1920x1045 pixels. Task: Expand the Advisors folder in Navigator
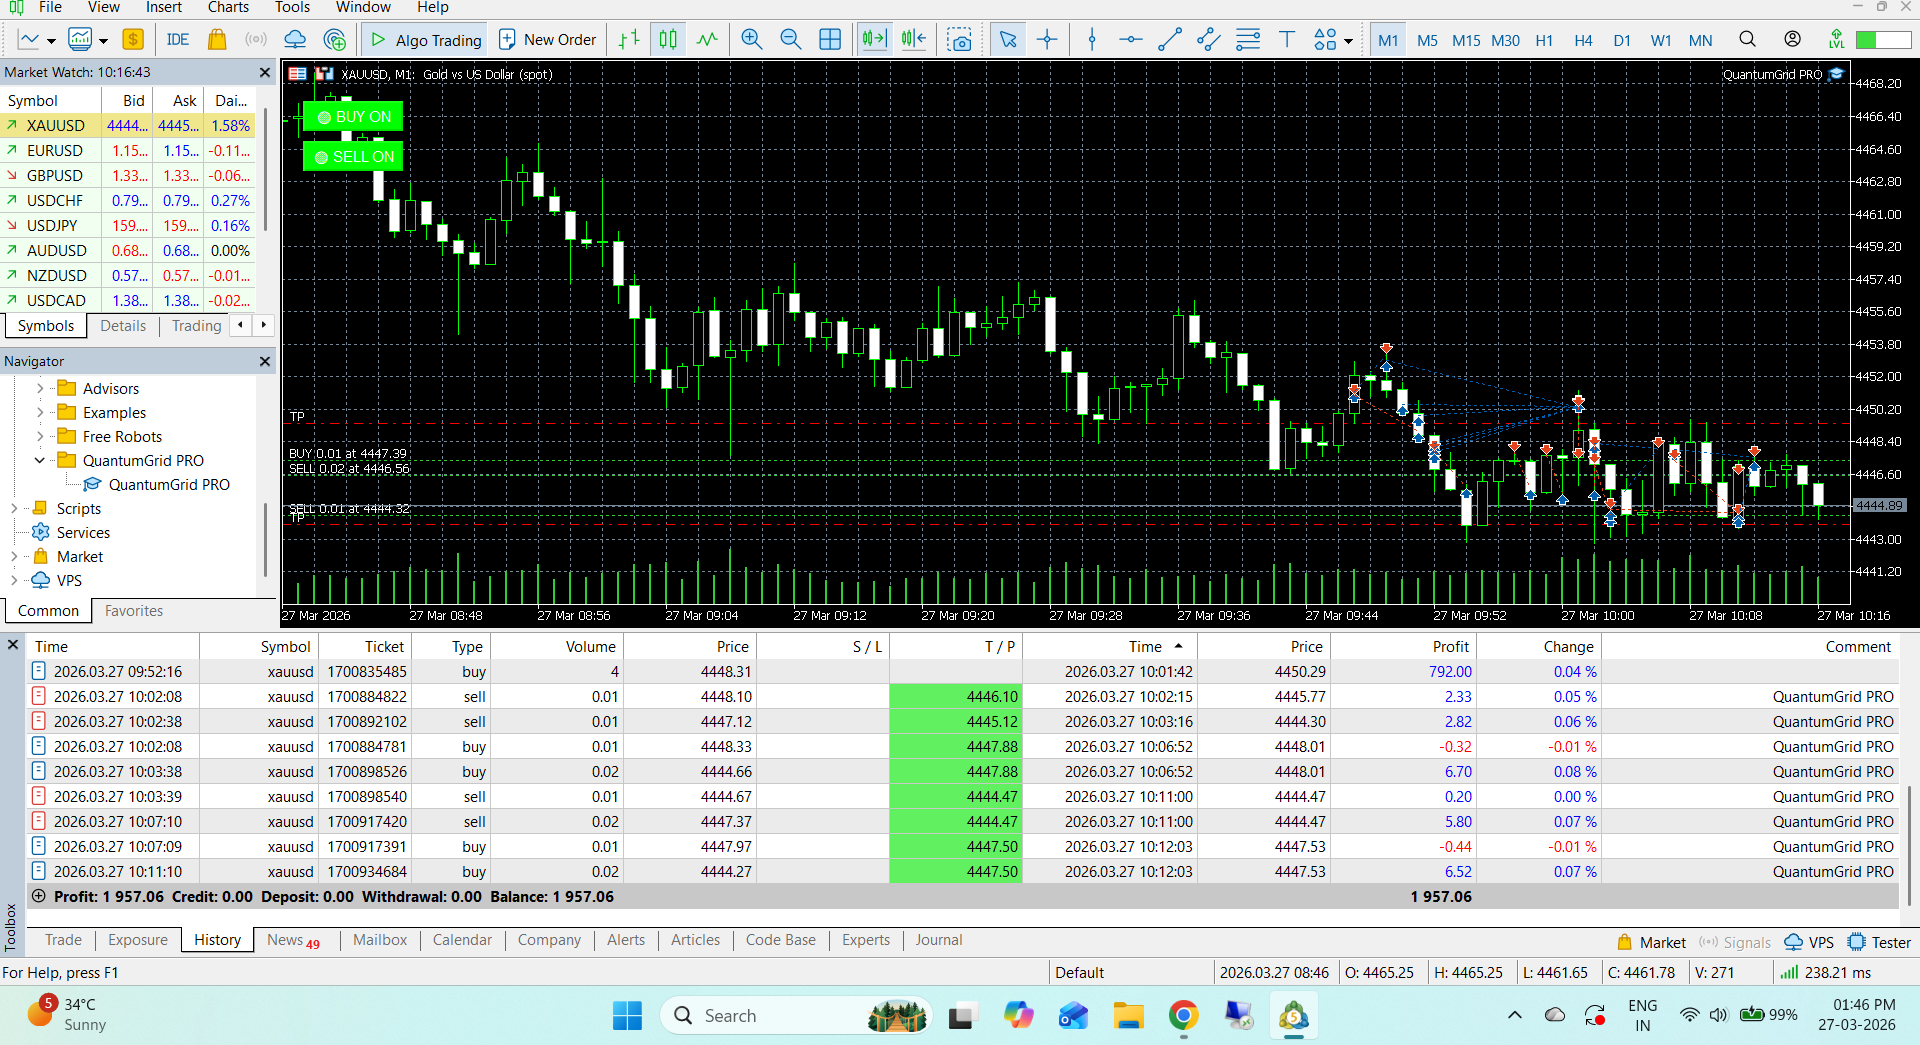tap(40, 388)
